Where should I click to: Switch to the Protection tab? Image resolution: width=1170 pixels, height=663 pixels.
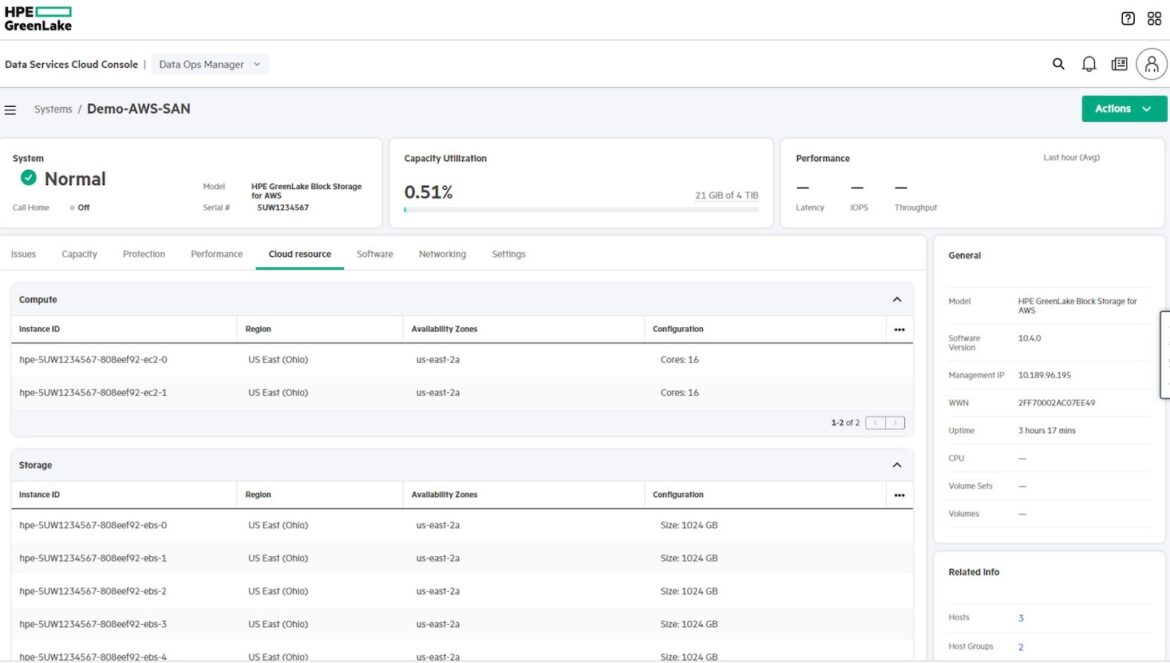pos(144,254)
